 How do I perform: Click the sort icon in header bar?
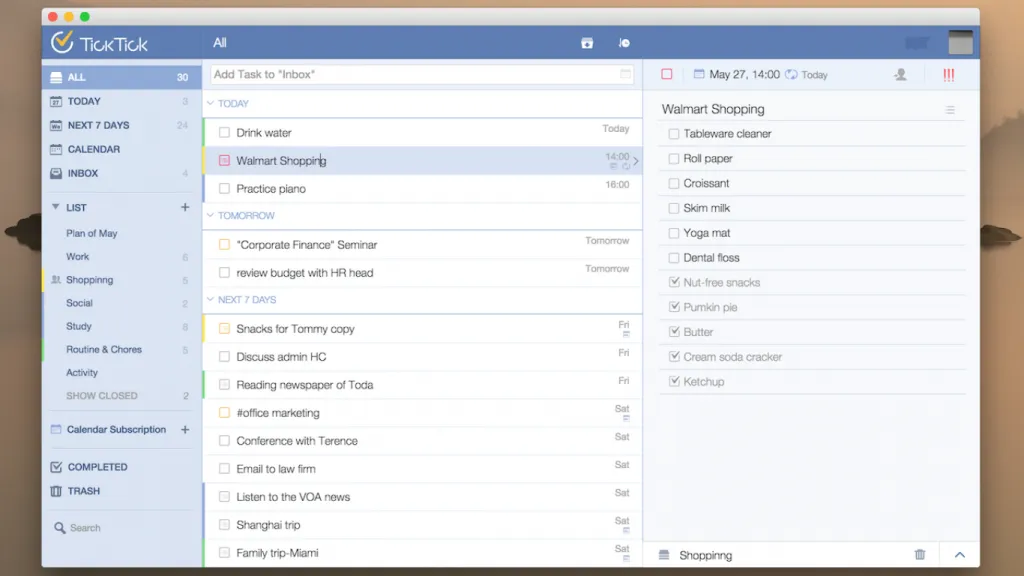(x=624, y=43)
